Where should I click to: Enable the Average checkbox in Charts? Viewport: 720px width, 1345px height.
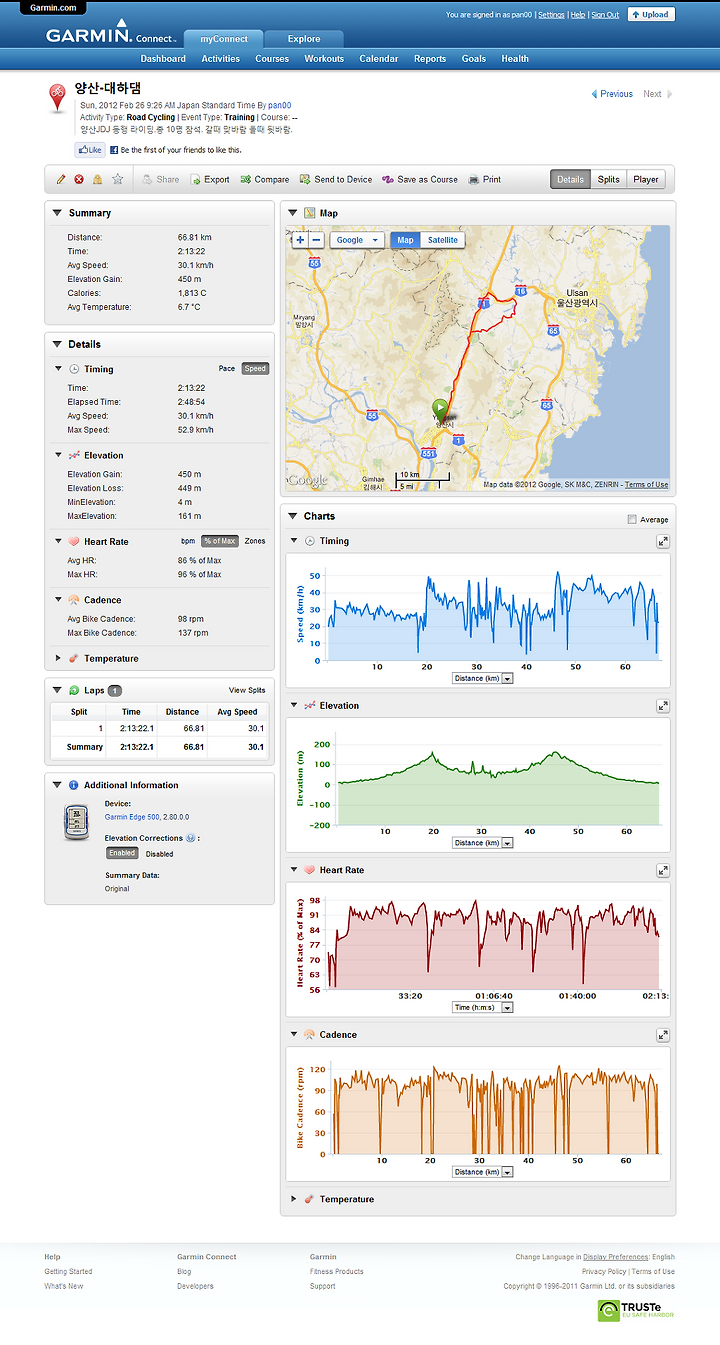pos(631,519)
